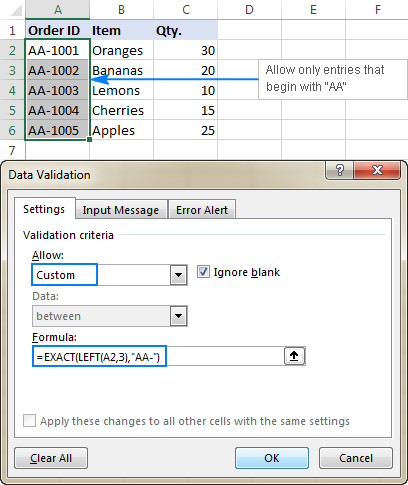The height and width of the screenshot is (485, 408).
Task: Confirm with the OK button
Action: [272, 458]
